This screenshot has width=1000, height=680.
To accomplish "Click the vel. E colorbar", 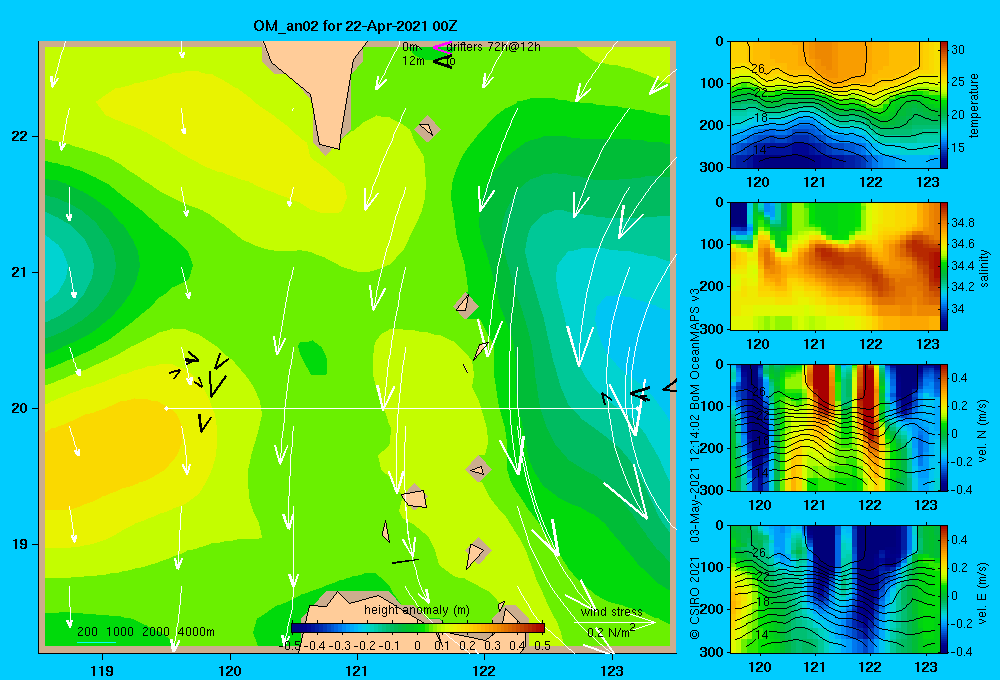I will pos(944,589).
